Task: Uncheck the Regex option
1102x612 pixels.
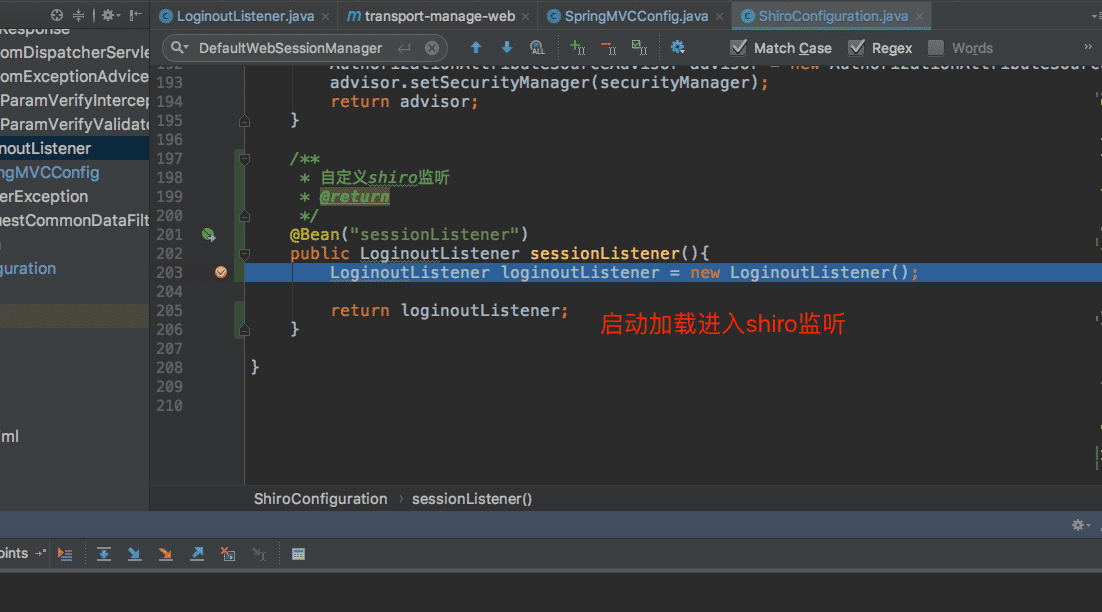Action: (x=856, y=47)
